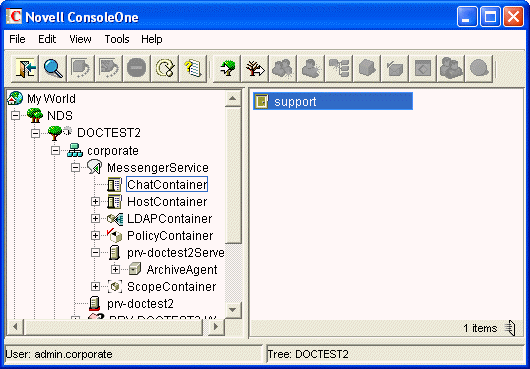
Task: Open the File menu
Action: [x=17, y=39]
